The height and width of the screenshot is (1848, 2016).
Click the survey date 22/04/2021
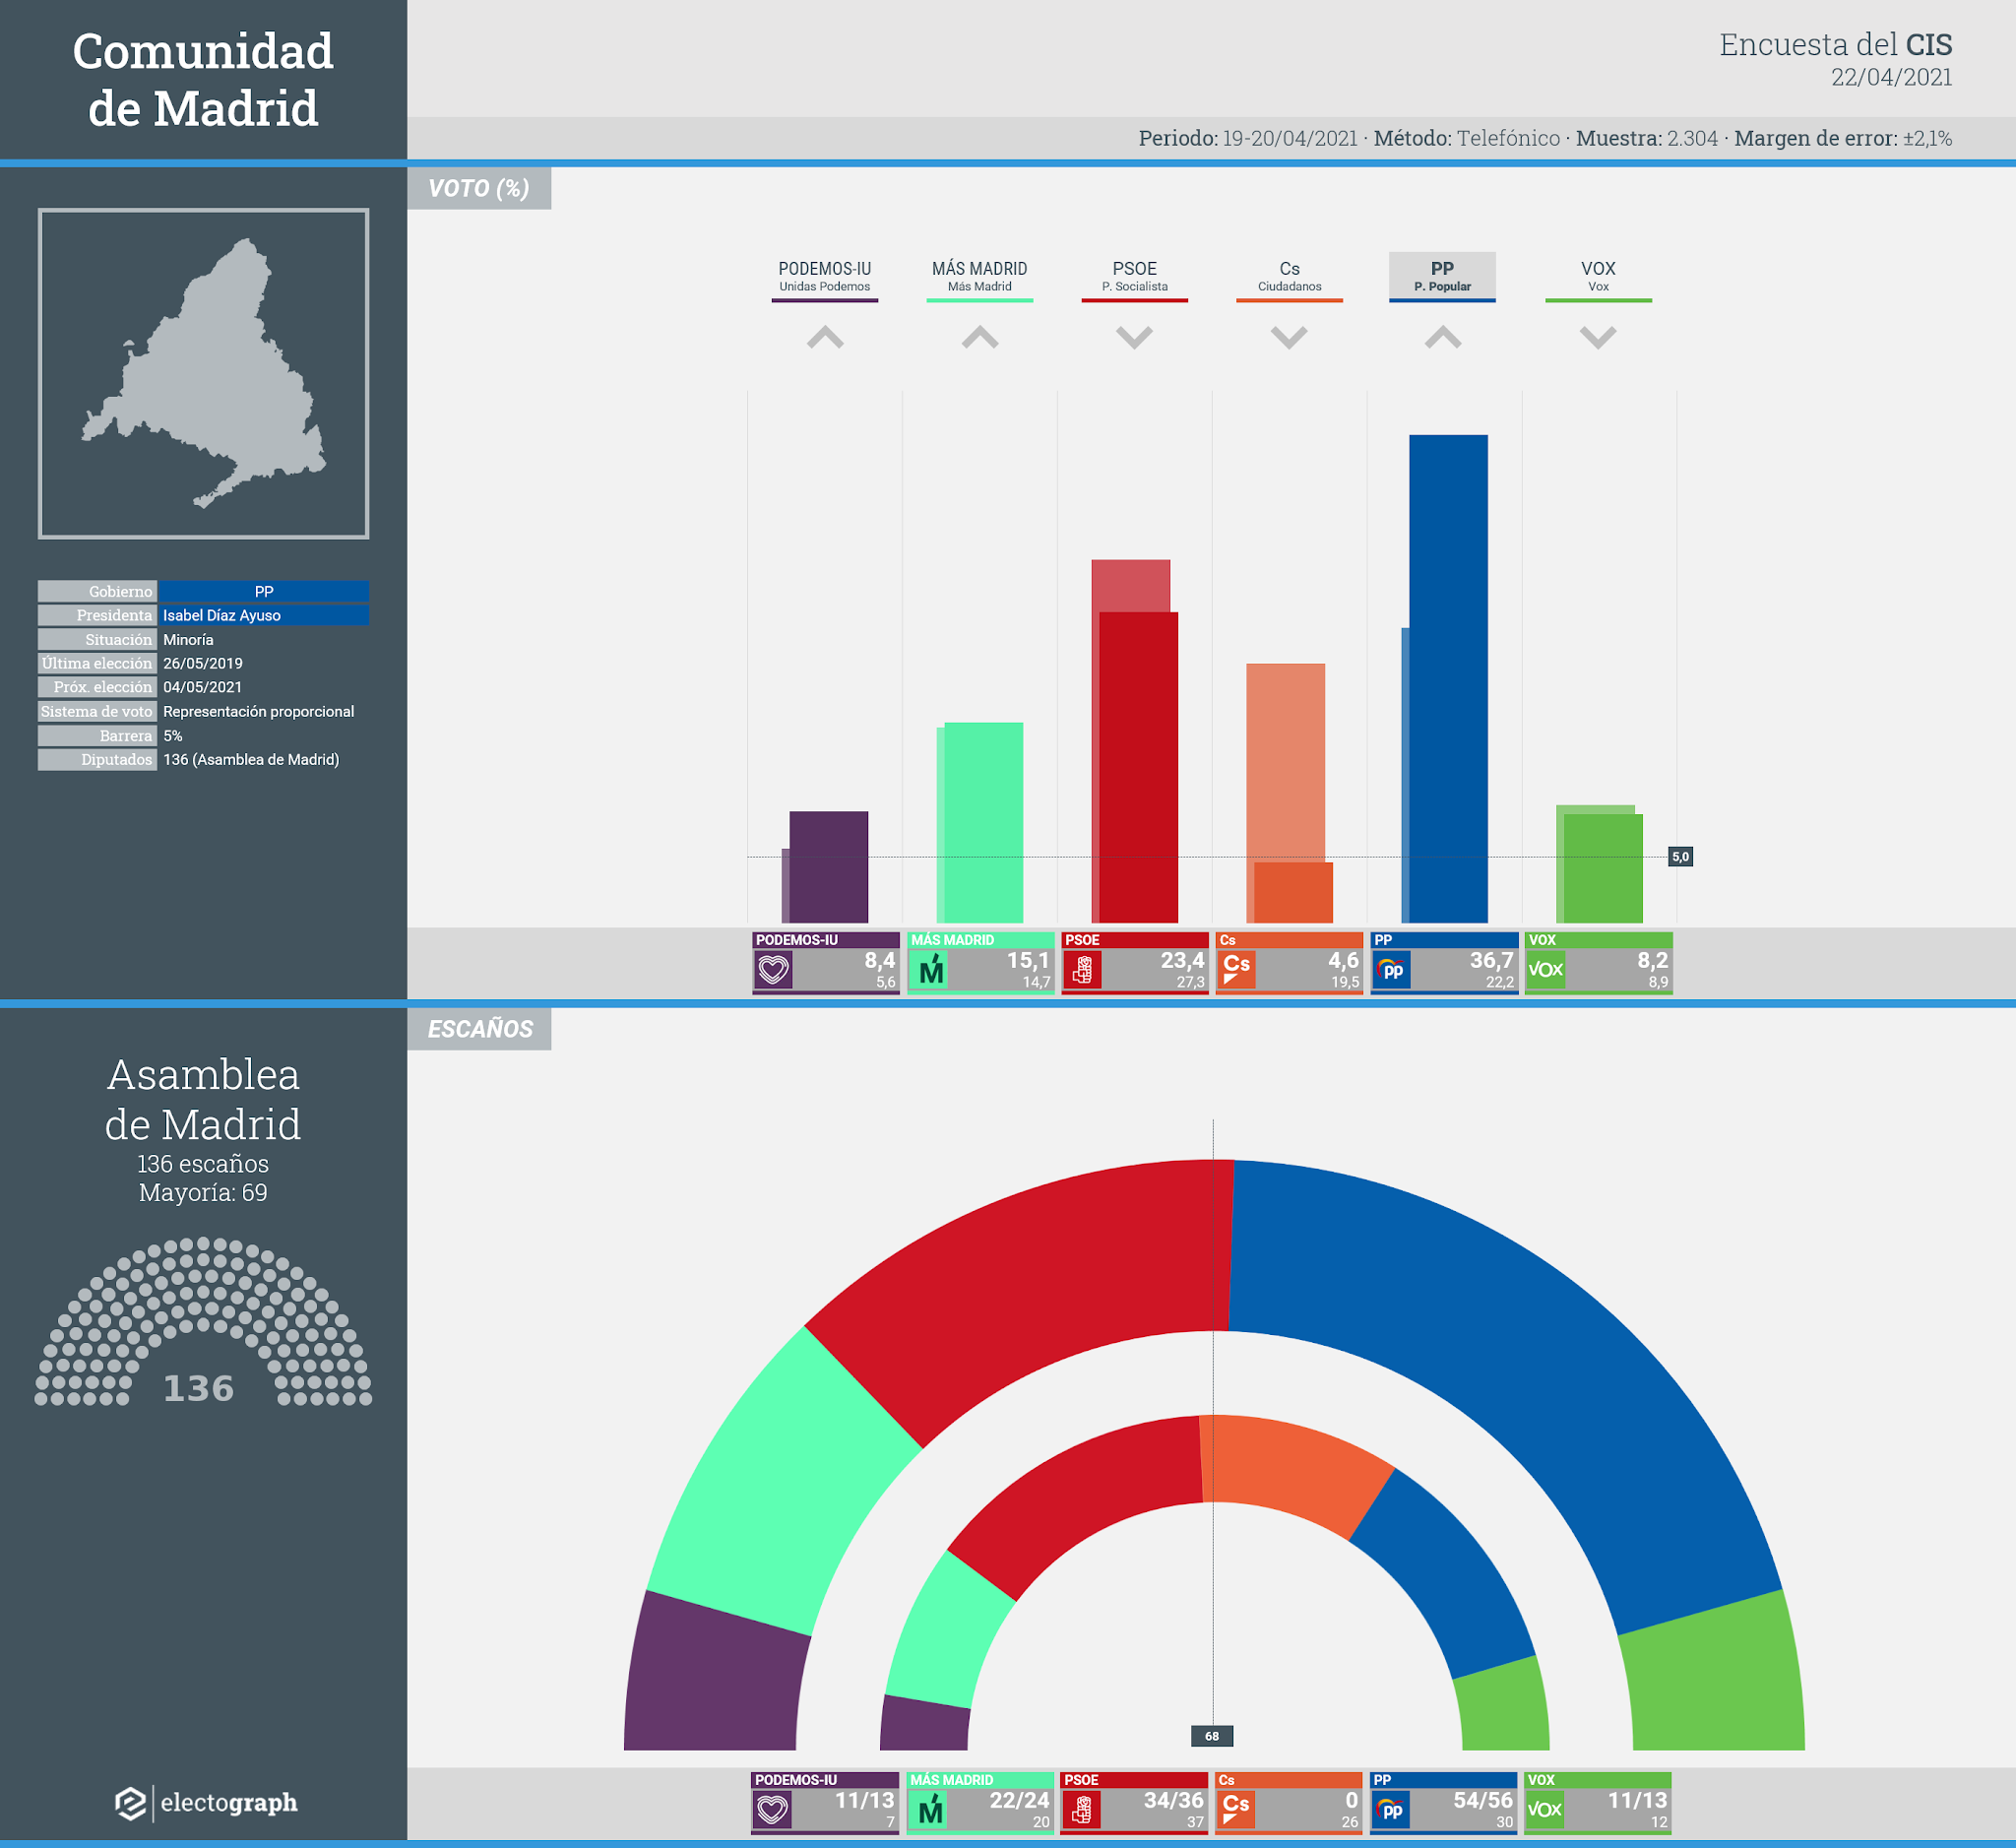1891,77
